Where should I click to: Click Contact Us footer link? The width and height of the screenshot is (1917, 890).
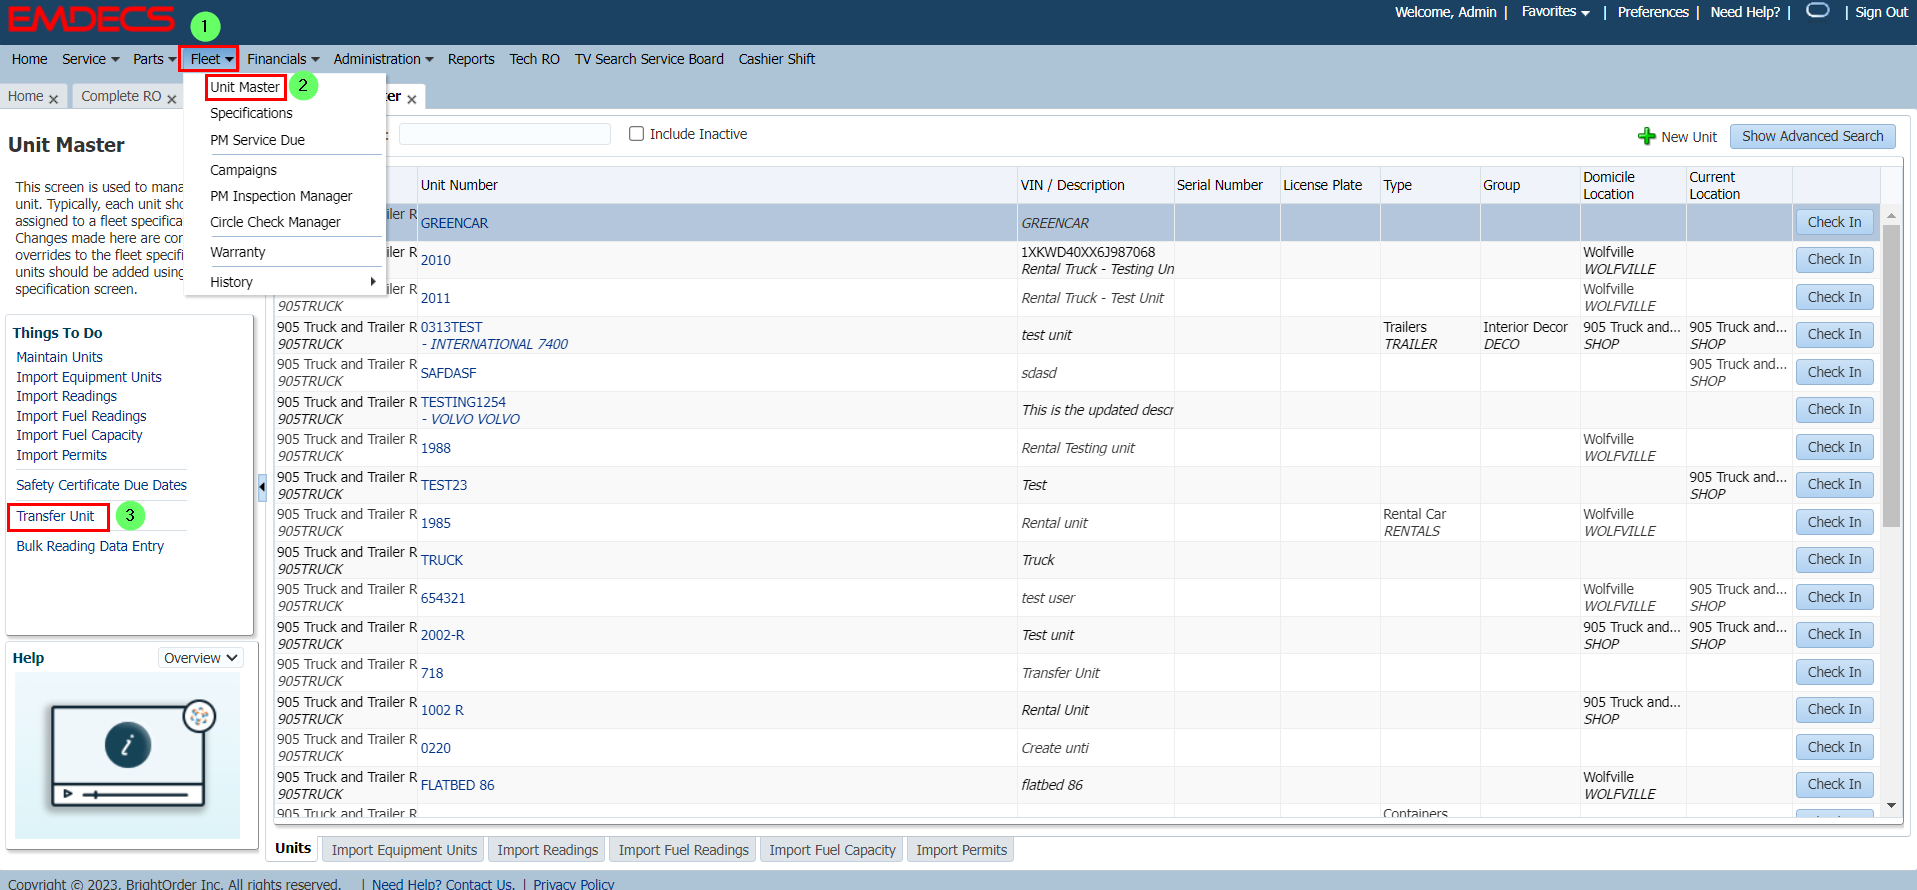click(443, 884)
